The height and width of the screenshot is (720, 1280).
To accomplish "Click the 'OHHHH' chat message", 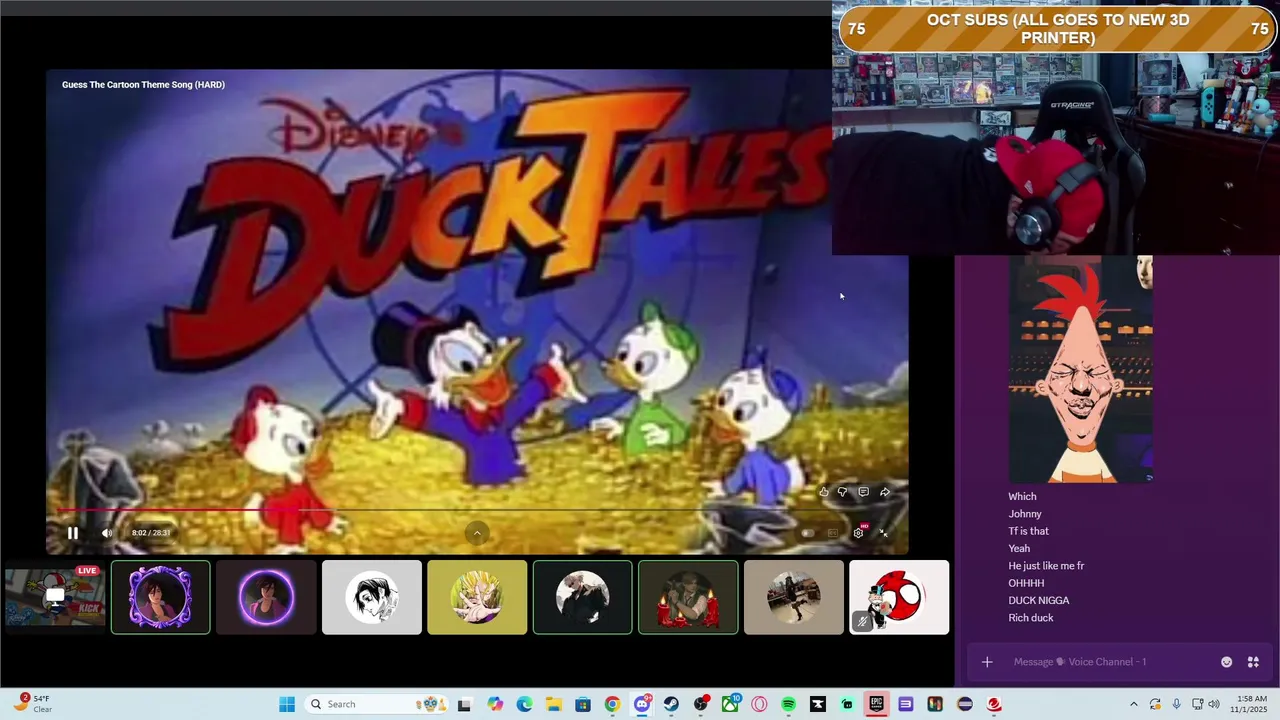I will (1026, 583).
